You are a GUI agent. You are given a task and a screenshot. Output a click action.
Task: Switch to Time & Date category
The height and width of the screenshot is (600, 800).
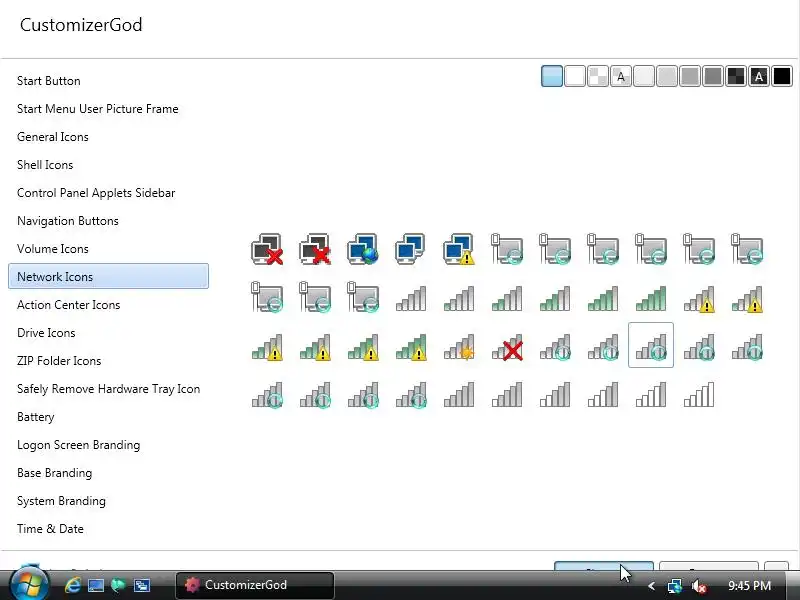[x=50, y=529]
